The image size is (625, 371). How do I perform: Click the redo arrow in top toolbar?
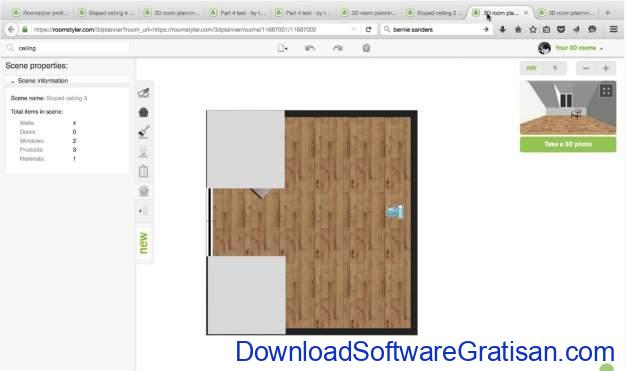point(338,48)
